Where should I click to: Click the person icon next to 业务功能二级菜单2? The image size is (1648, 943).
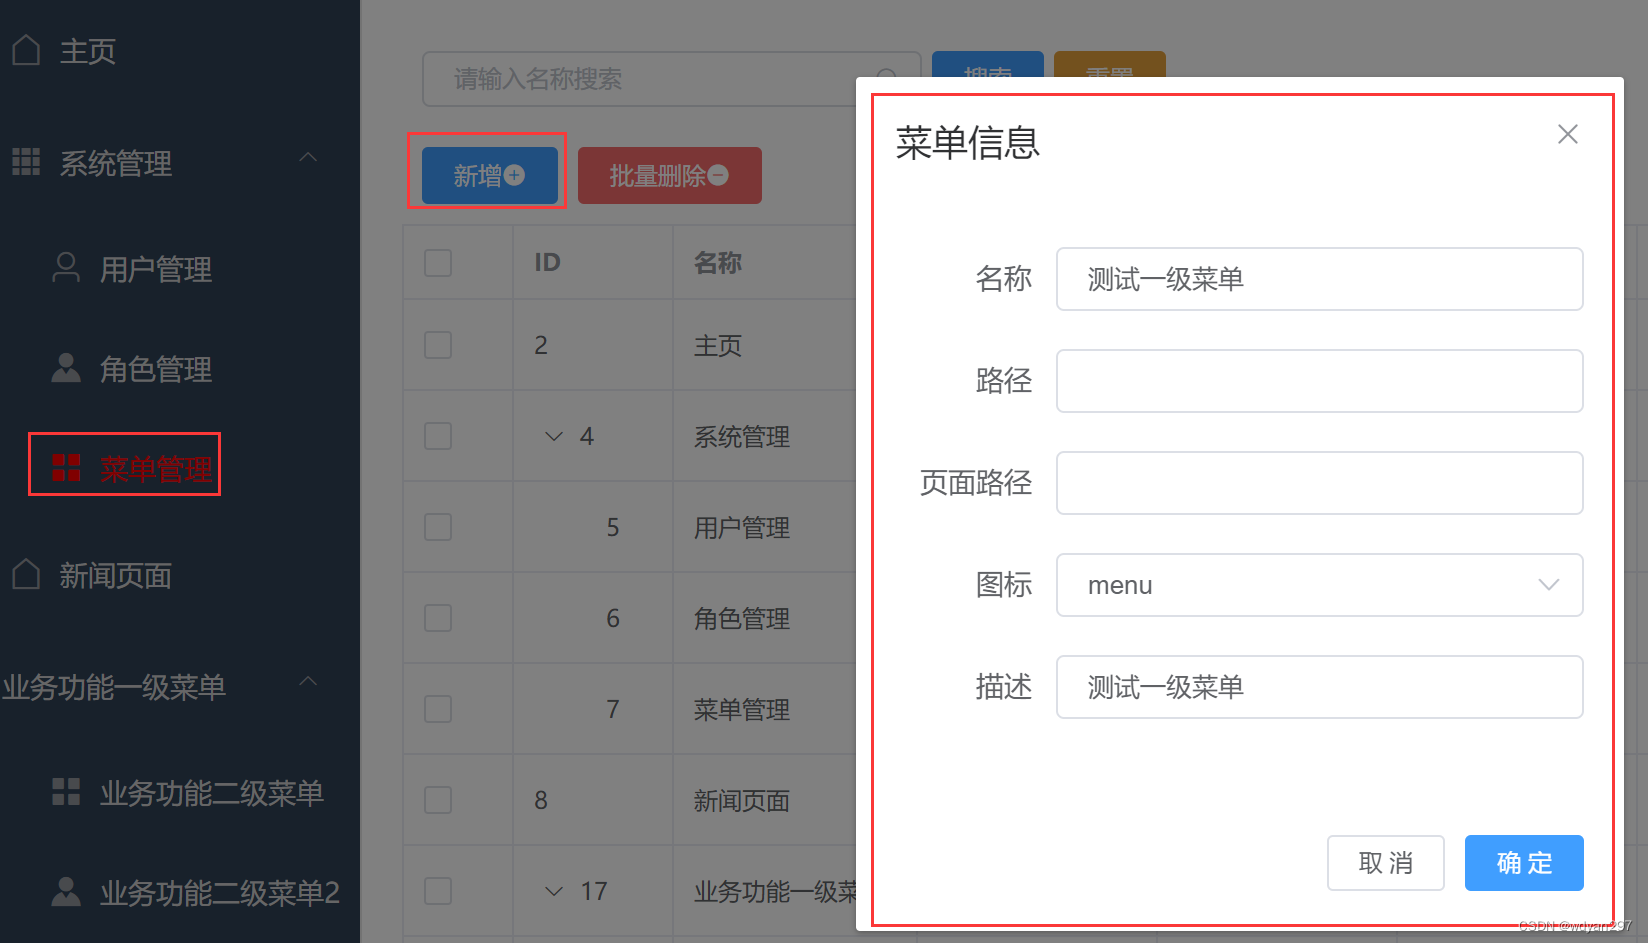click(65, 890)
